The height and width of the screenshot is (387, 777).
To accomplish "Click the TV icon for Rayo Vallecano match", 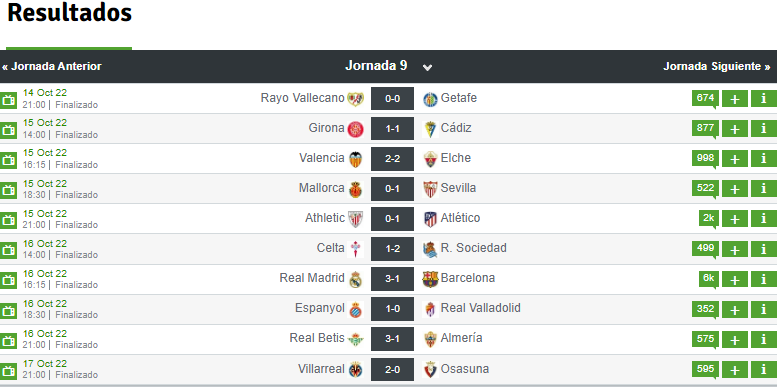I will click(x=8, y=100).
